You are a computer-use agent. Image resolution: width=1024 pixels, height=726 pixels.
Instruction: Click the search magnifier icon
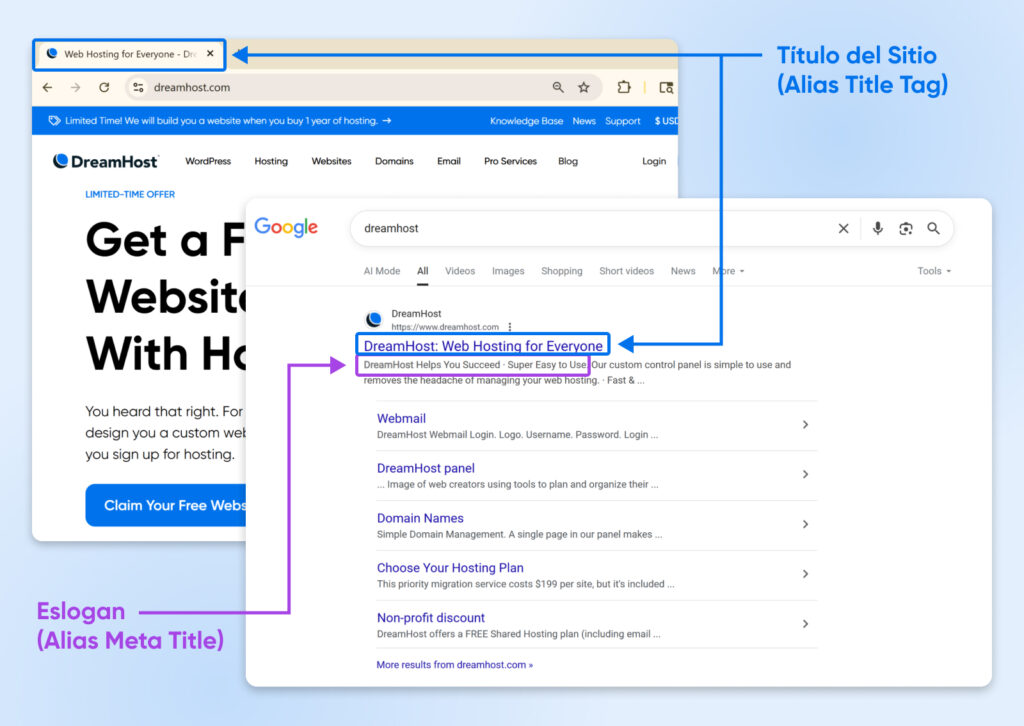(933, 228)
